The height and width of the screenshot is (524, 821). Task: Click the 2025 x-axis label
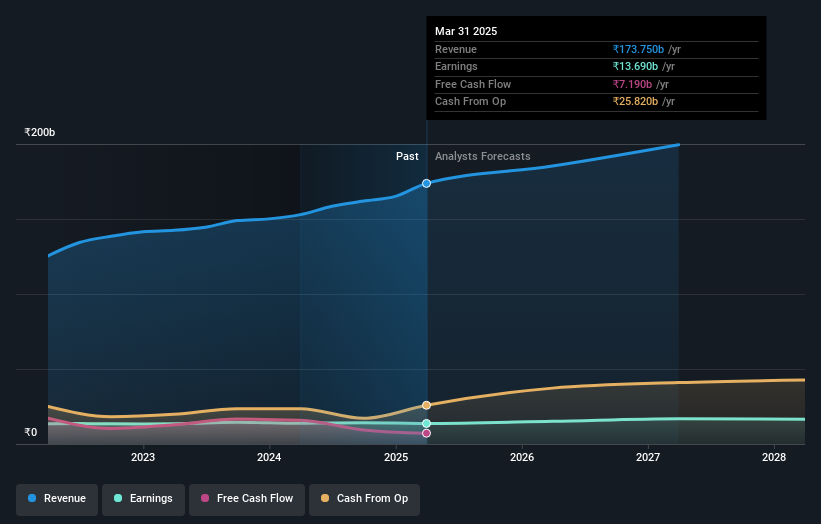coord(396,457)
